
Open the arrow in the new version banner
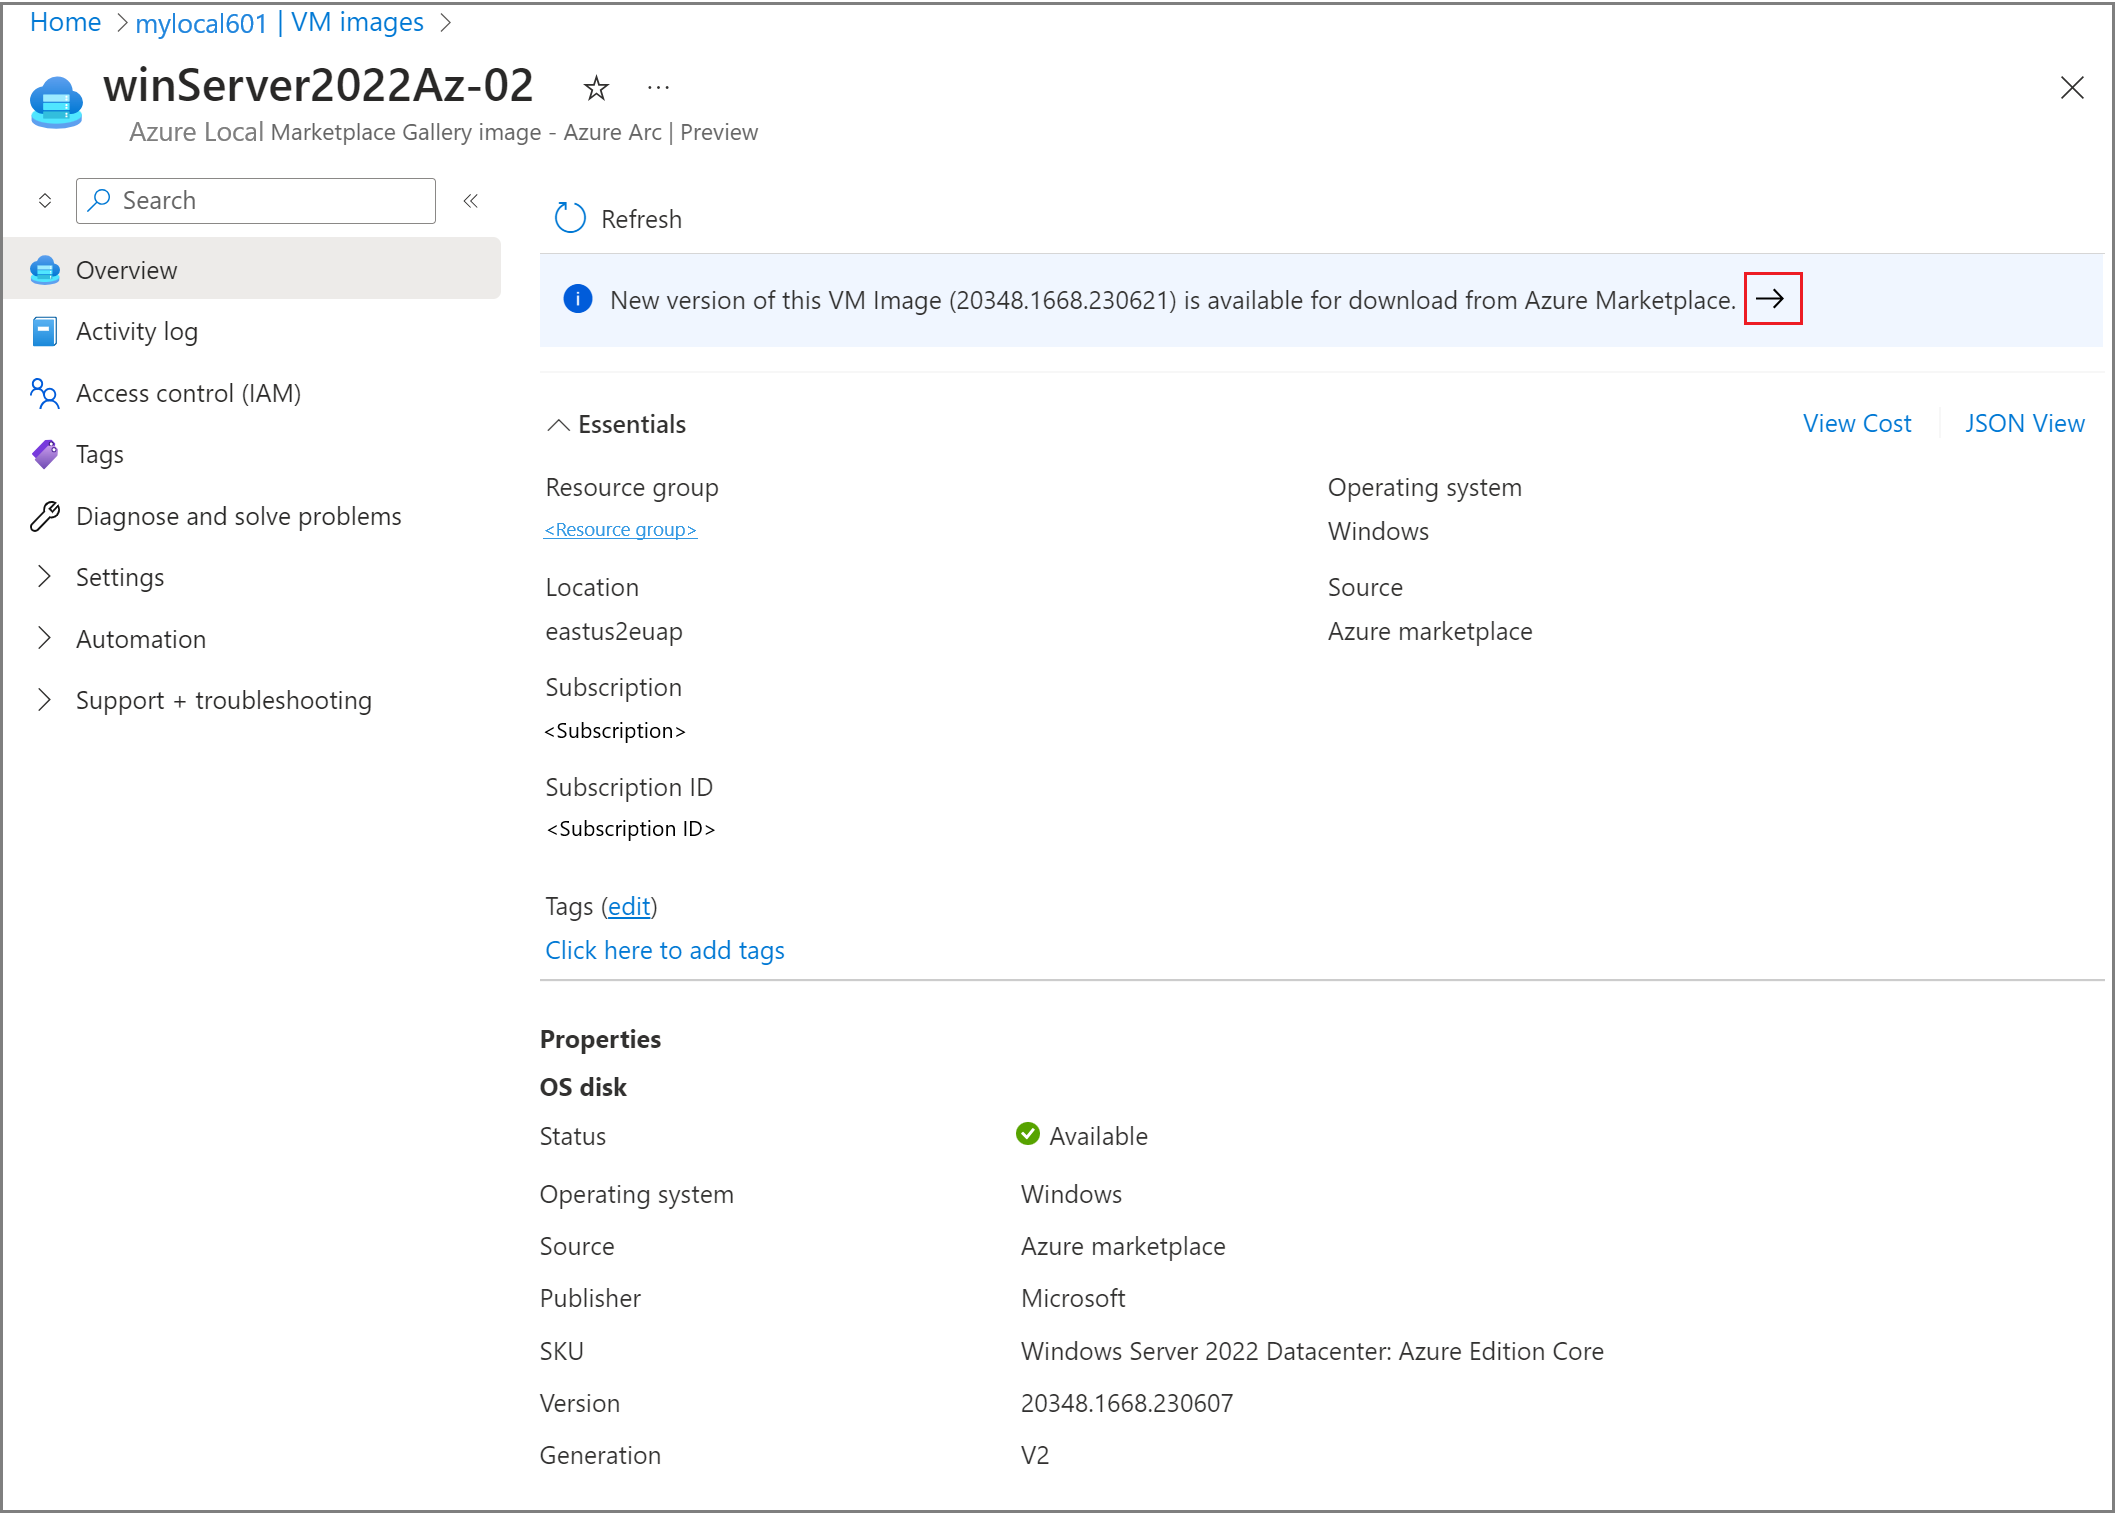tap(1772, 299)
